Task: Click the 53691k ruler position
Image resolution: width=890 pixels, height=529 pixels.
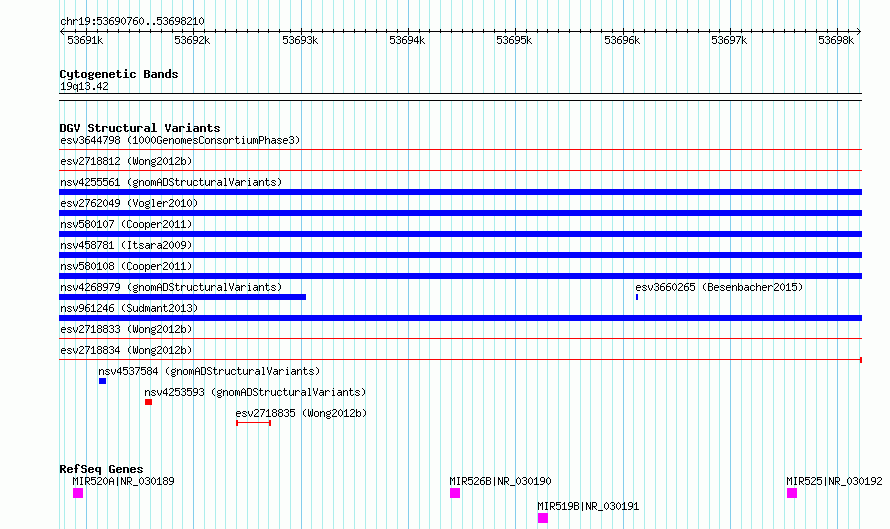Action: (x=85, y=40)
